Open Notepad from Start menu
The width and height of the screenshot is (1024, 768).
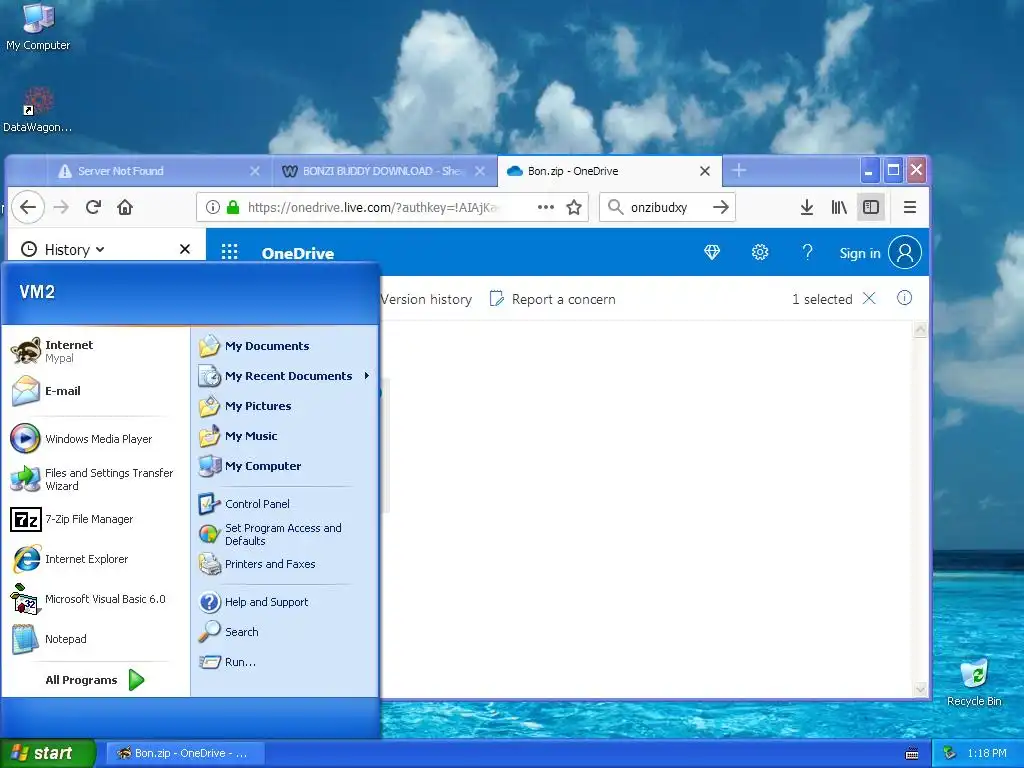(95, 639)
